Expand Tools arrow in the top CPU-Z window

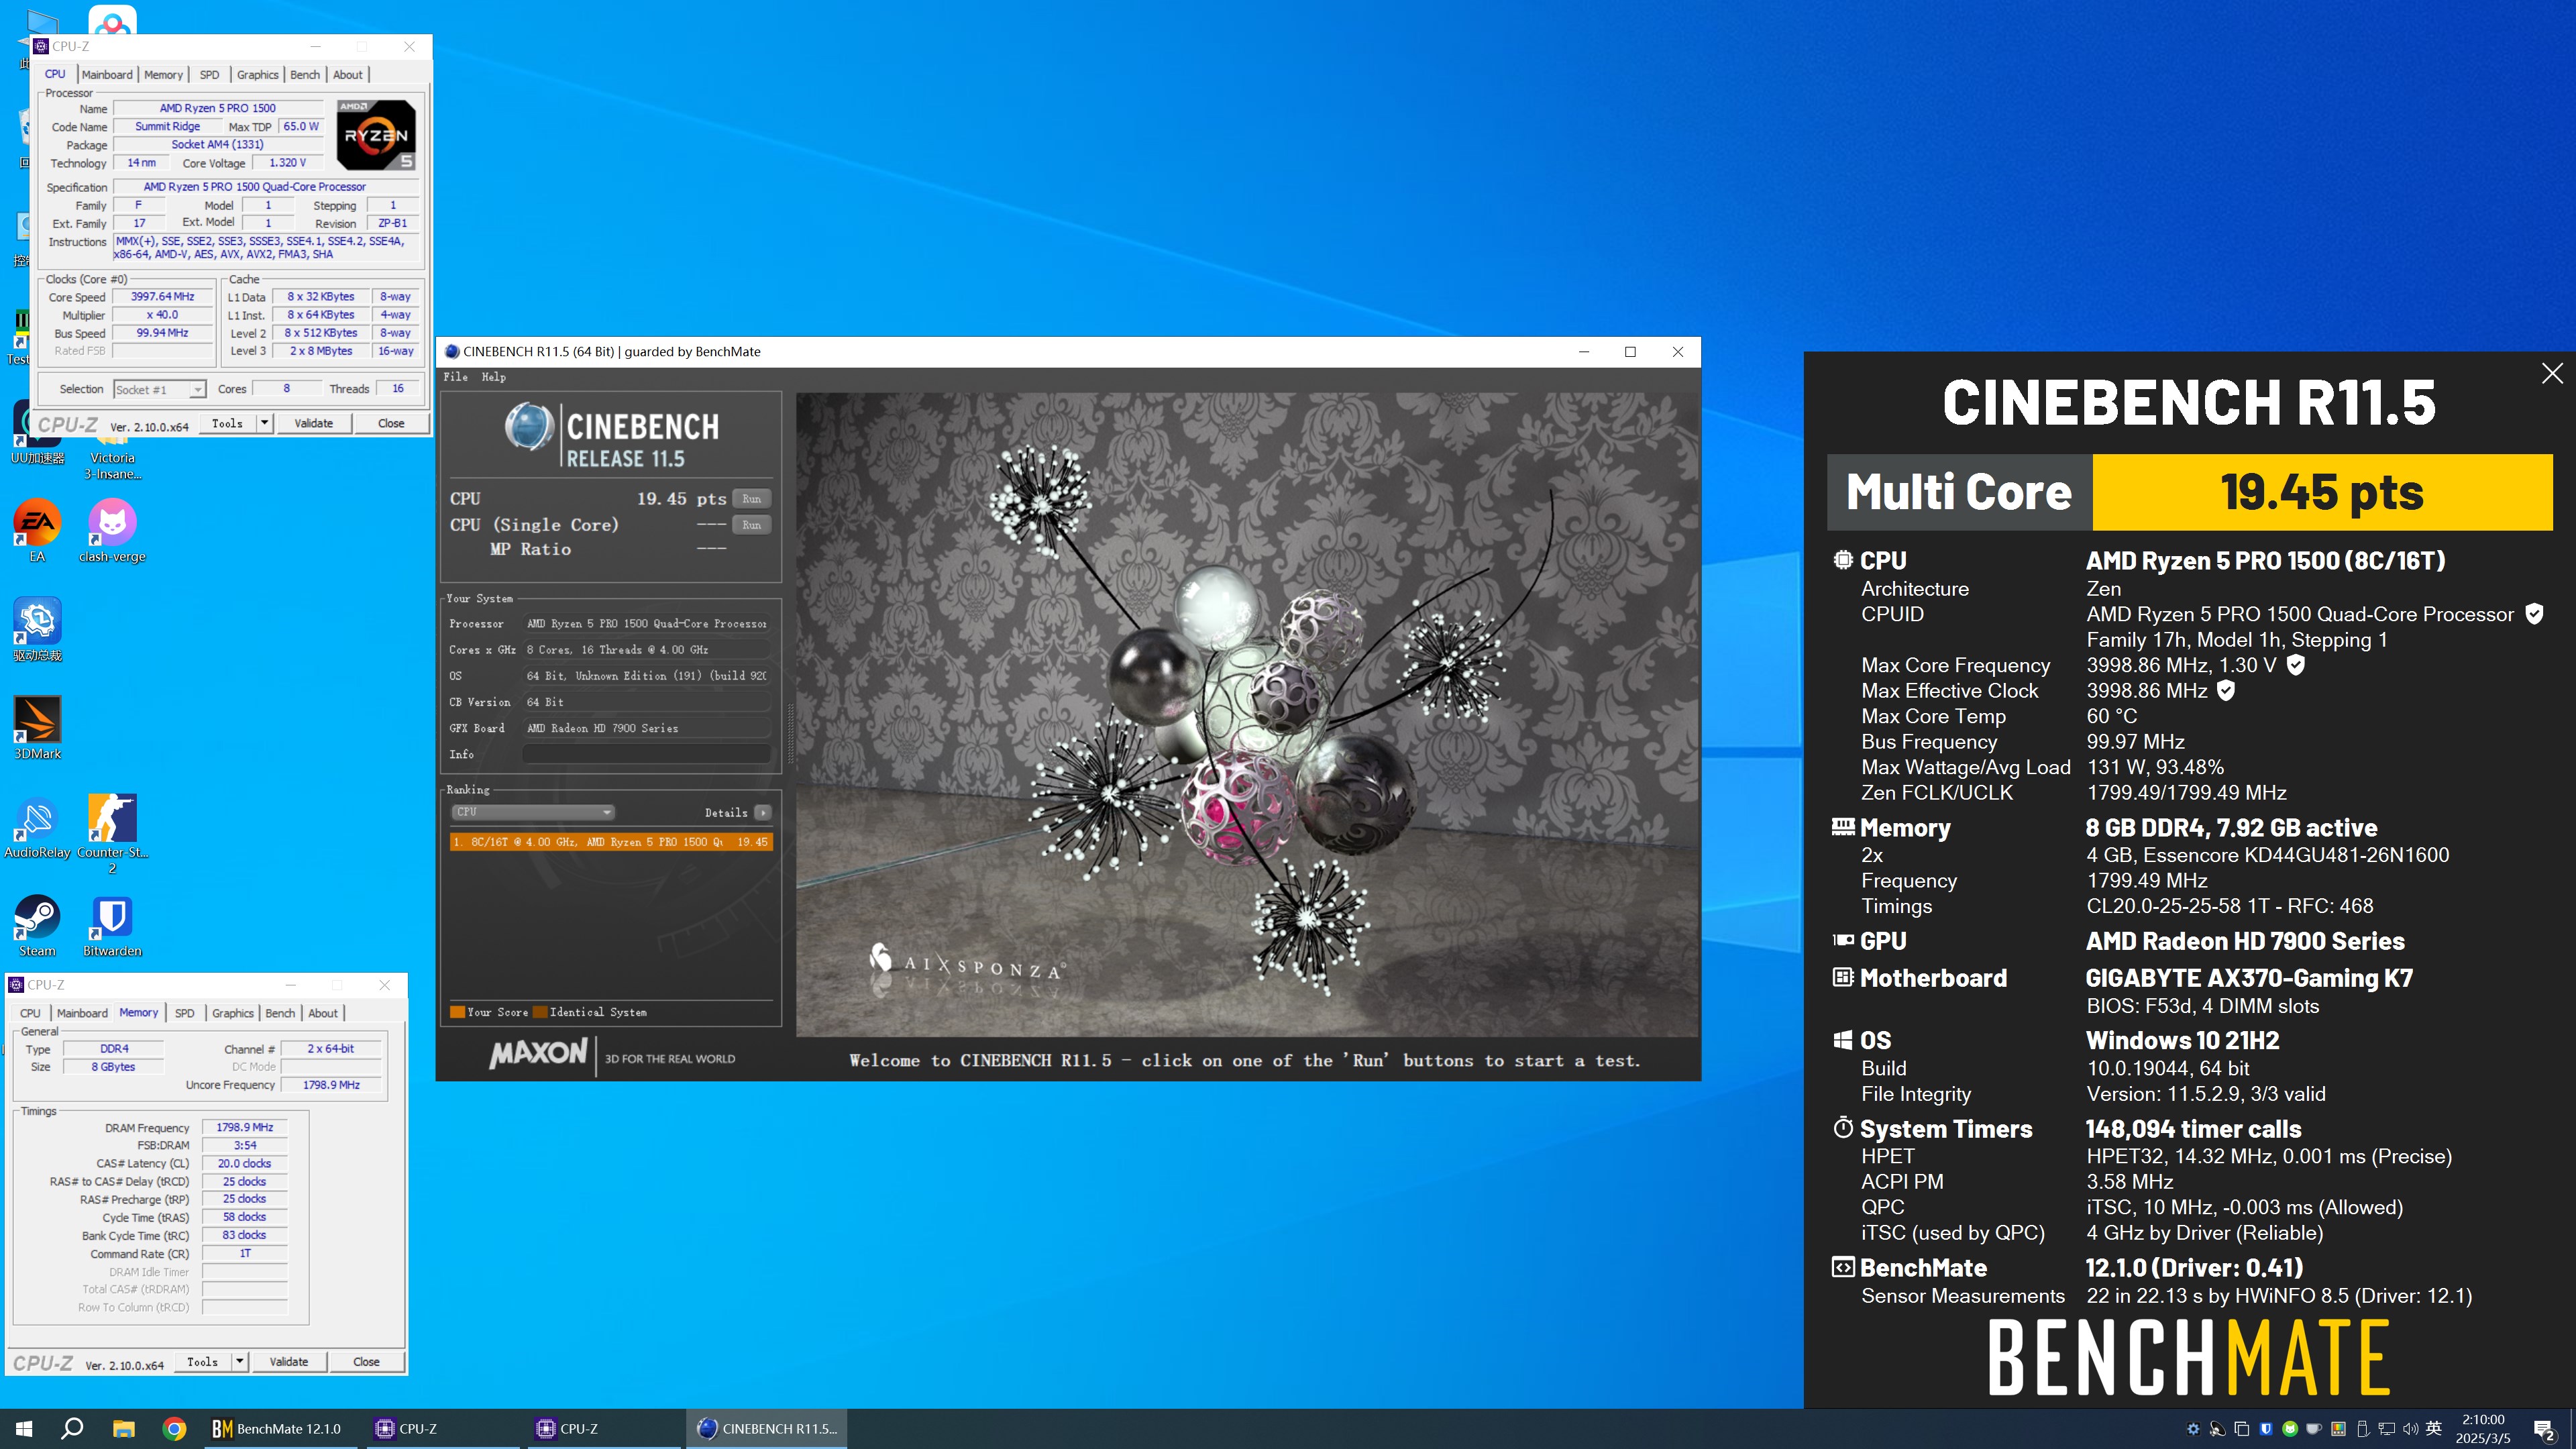pos(264,423)
